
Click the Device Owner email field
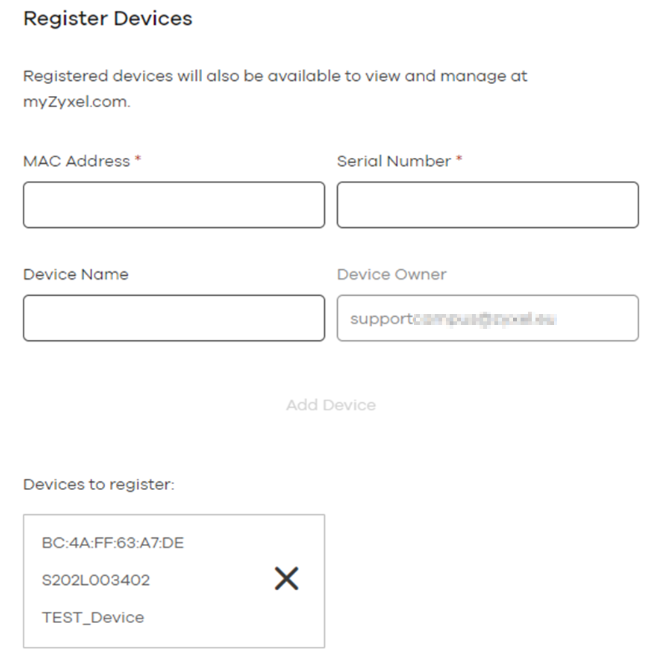click(487, 318)
